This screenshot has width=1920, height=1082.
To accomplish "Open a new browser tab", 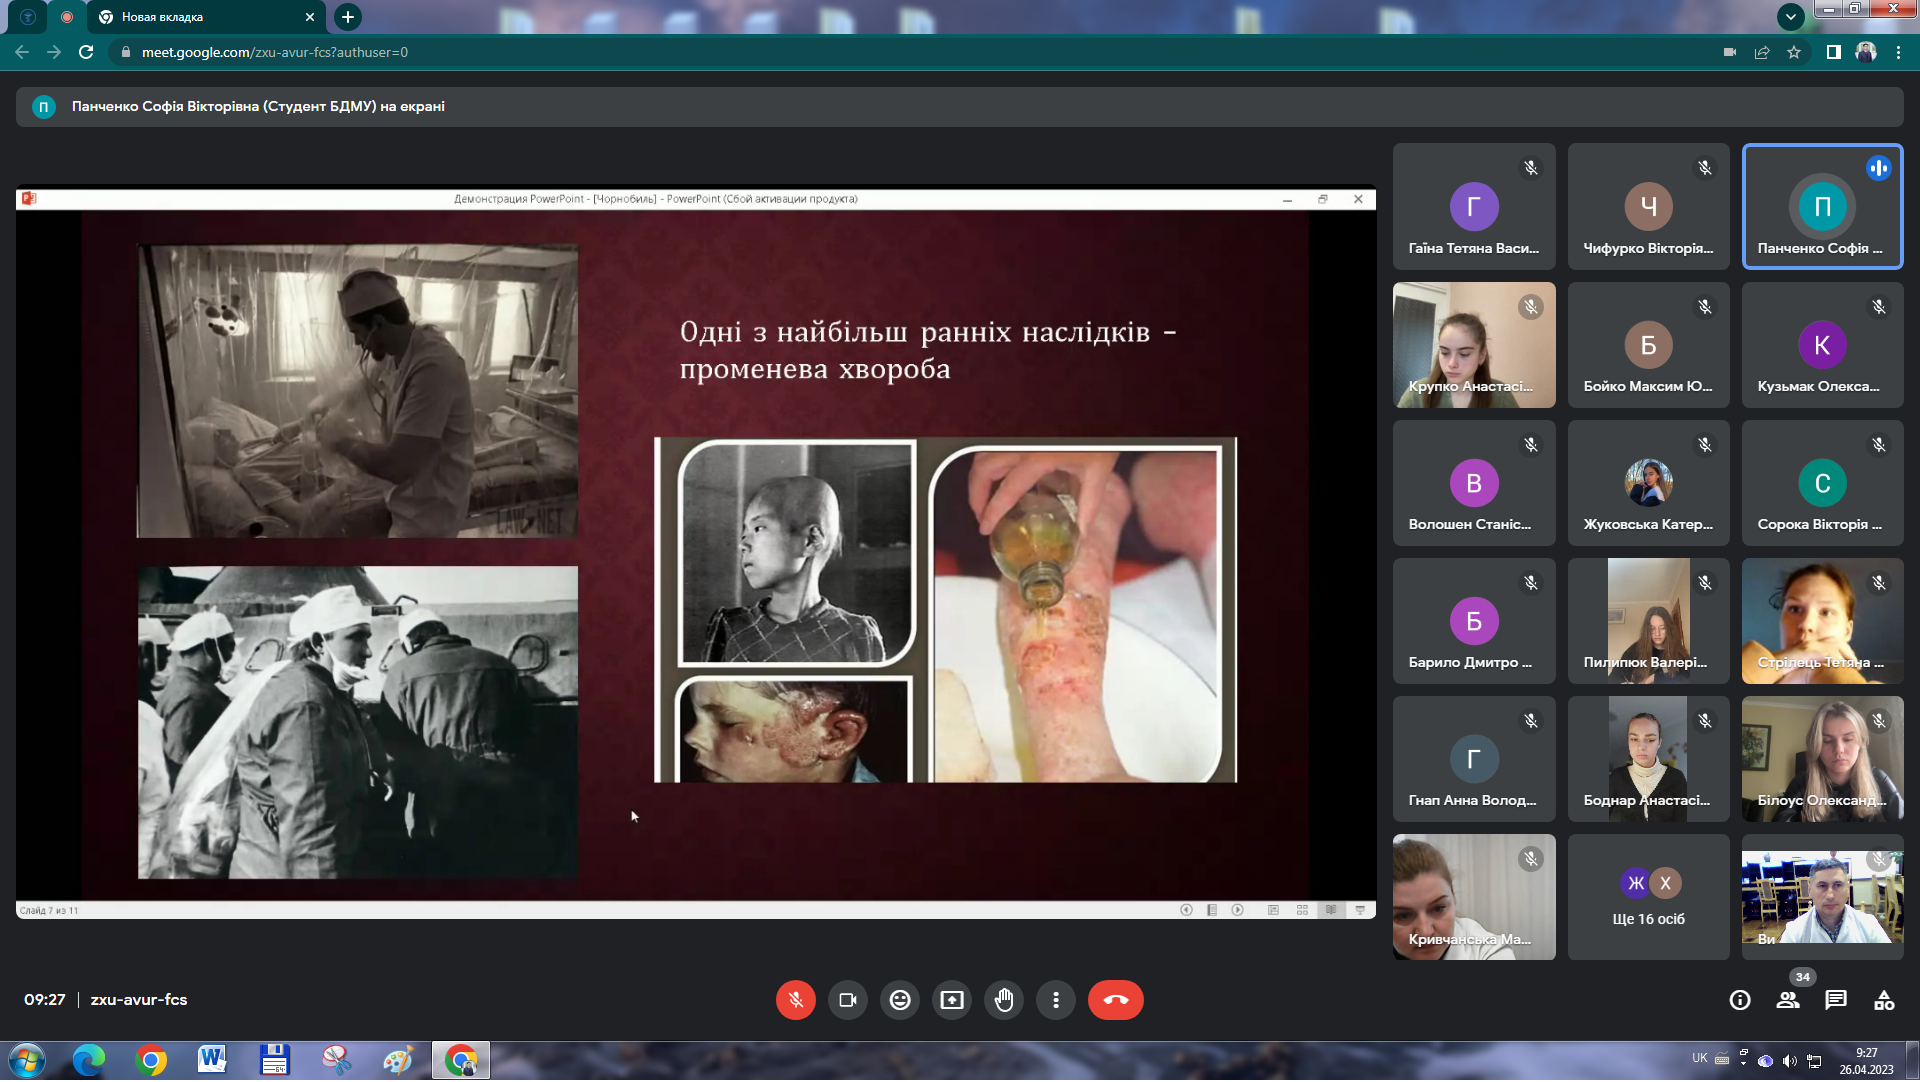I will click(347, 17).
